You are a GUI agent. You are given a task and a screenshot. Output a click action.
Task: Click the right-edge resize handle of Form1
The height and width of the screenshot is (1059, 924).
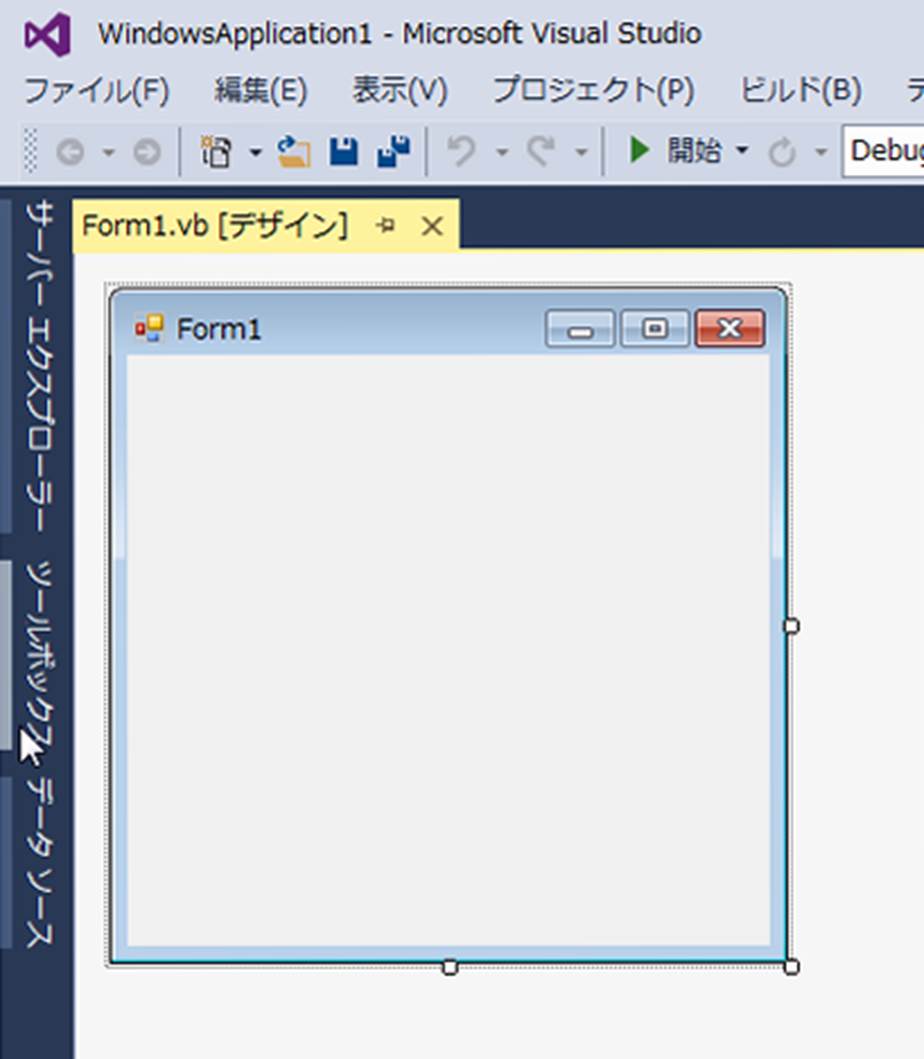[791, 626]
